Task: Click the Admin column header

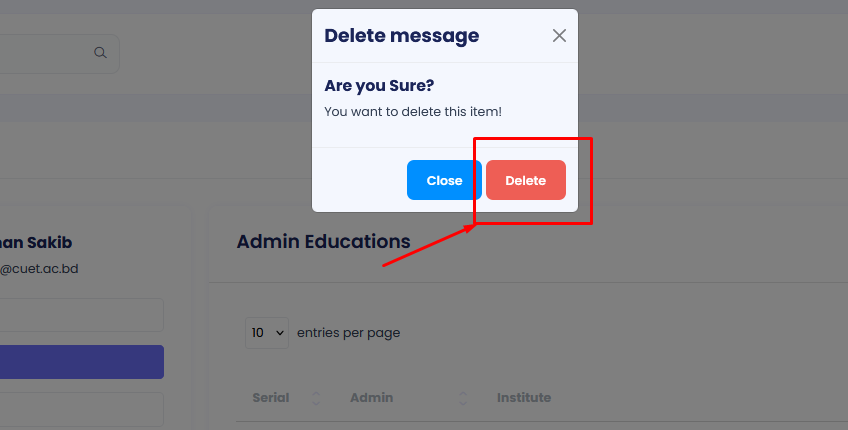Action: (x=371, y=398)
